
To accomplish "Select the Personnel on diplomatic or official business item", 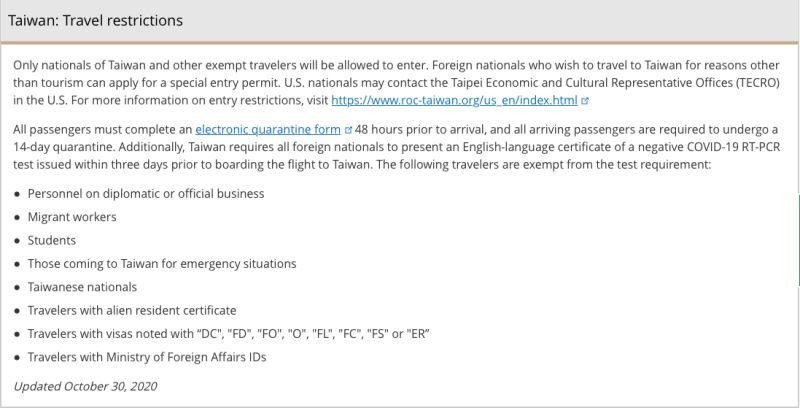I will 146,194.
